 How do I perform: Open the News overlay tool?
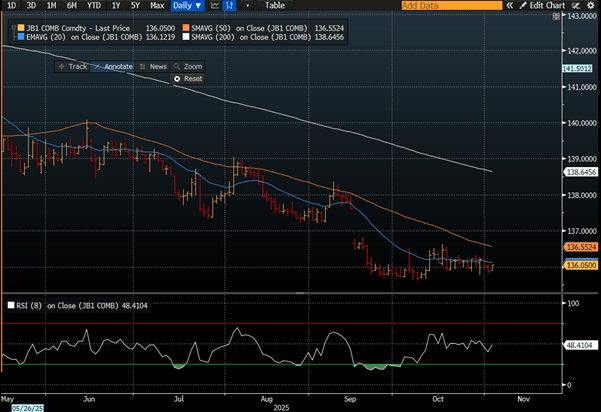pyautogui.click(x=153, y=66)
